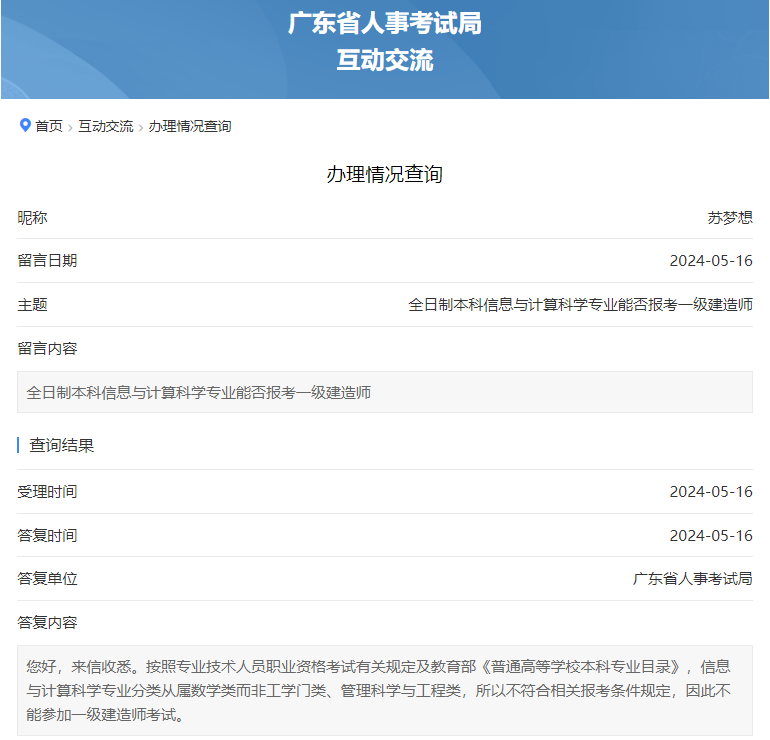Click the location pin icon in breadcrumb
The width and height of the screenshot is (770, 740).
(x=25, y=125)
